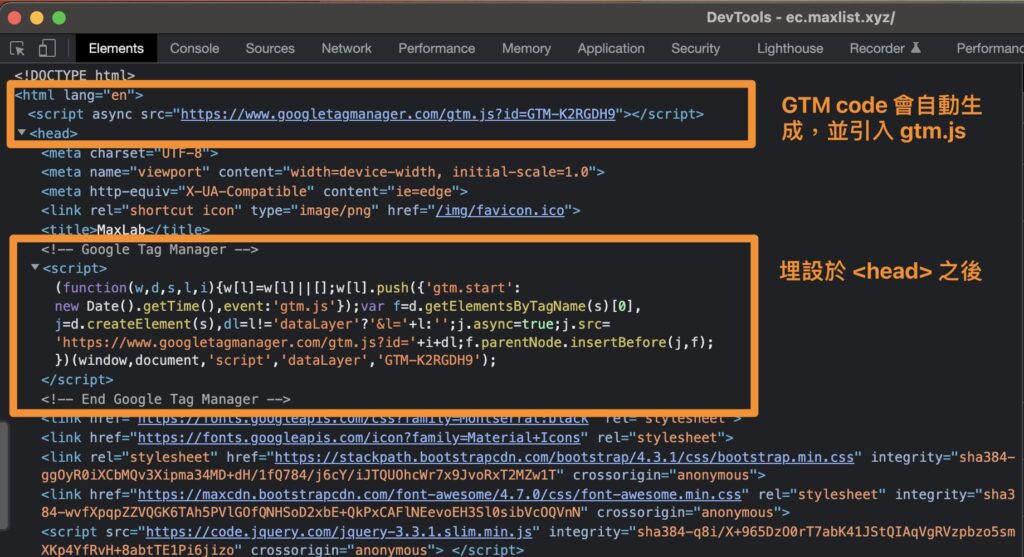Activate the inspect element picker icon

(18, 48)
